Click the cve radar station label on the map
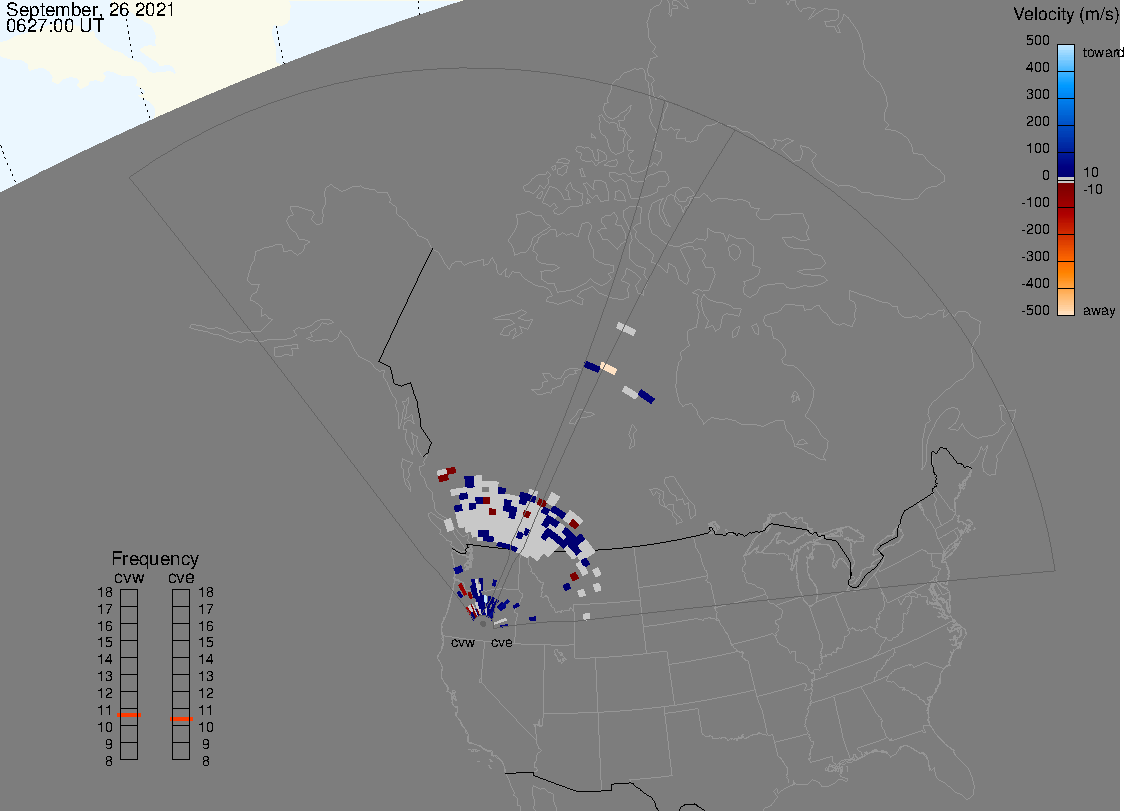This screenshot has width=1124, height=811. (x=501, y=642)
